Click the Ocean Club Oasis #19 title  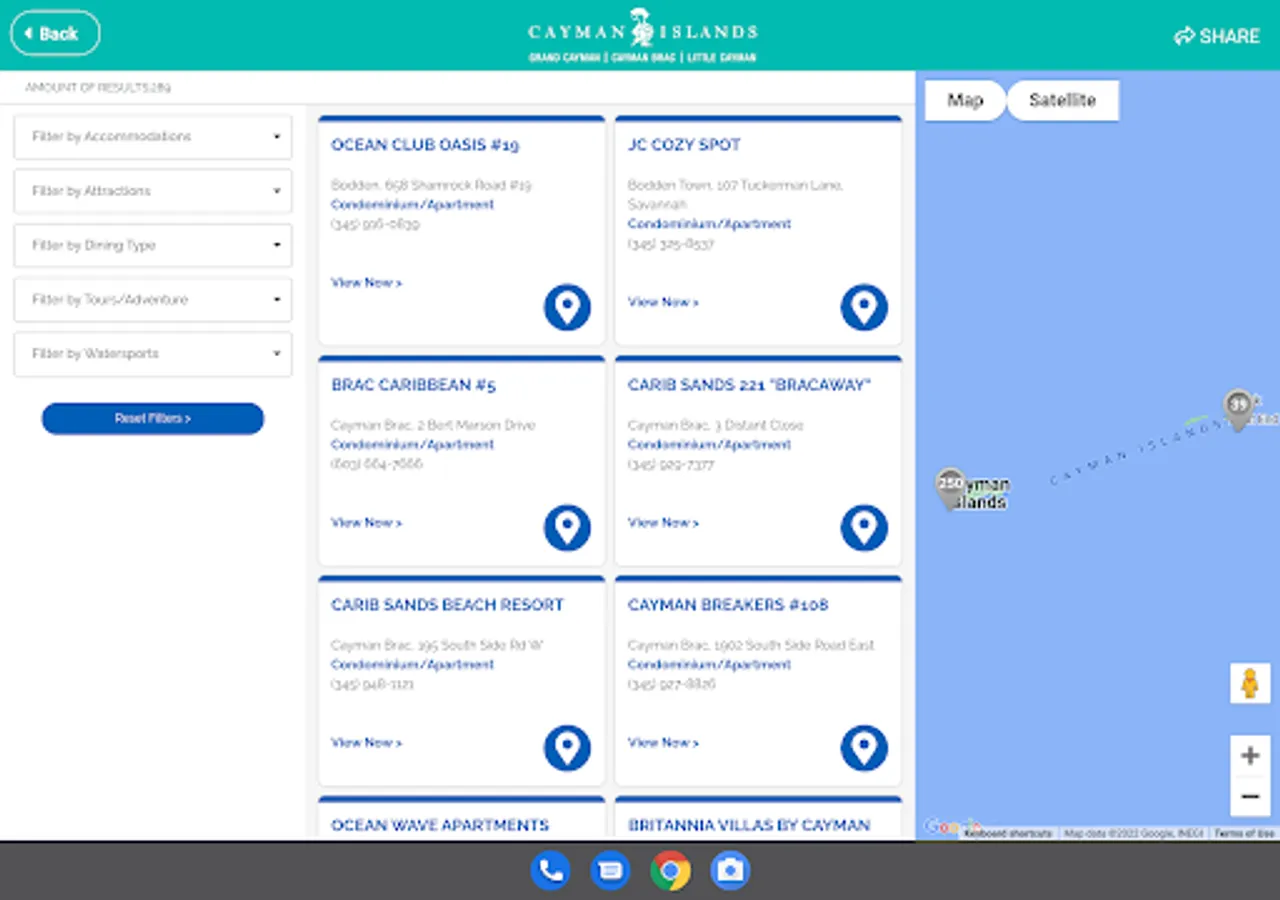point(425,145)
